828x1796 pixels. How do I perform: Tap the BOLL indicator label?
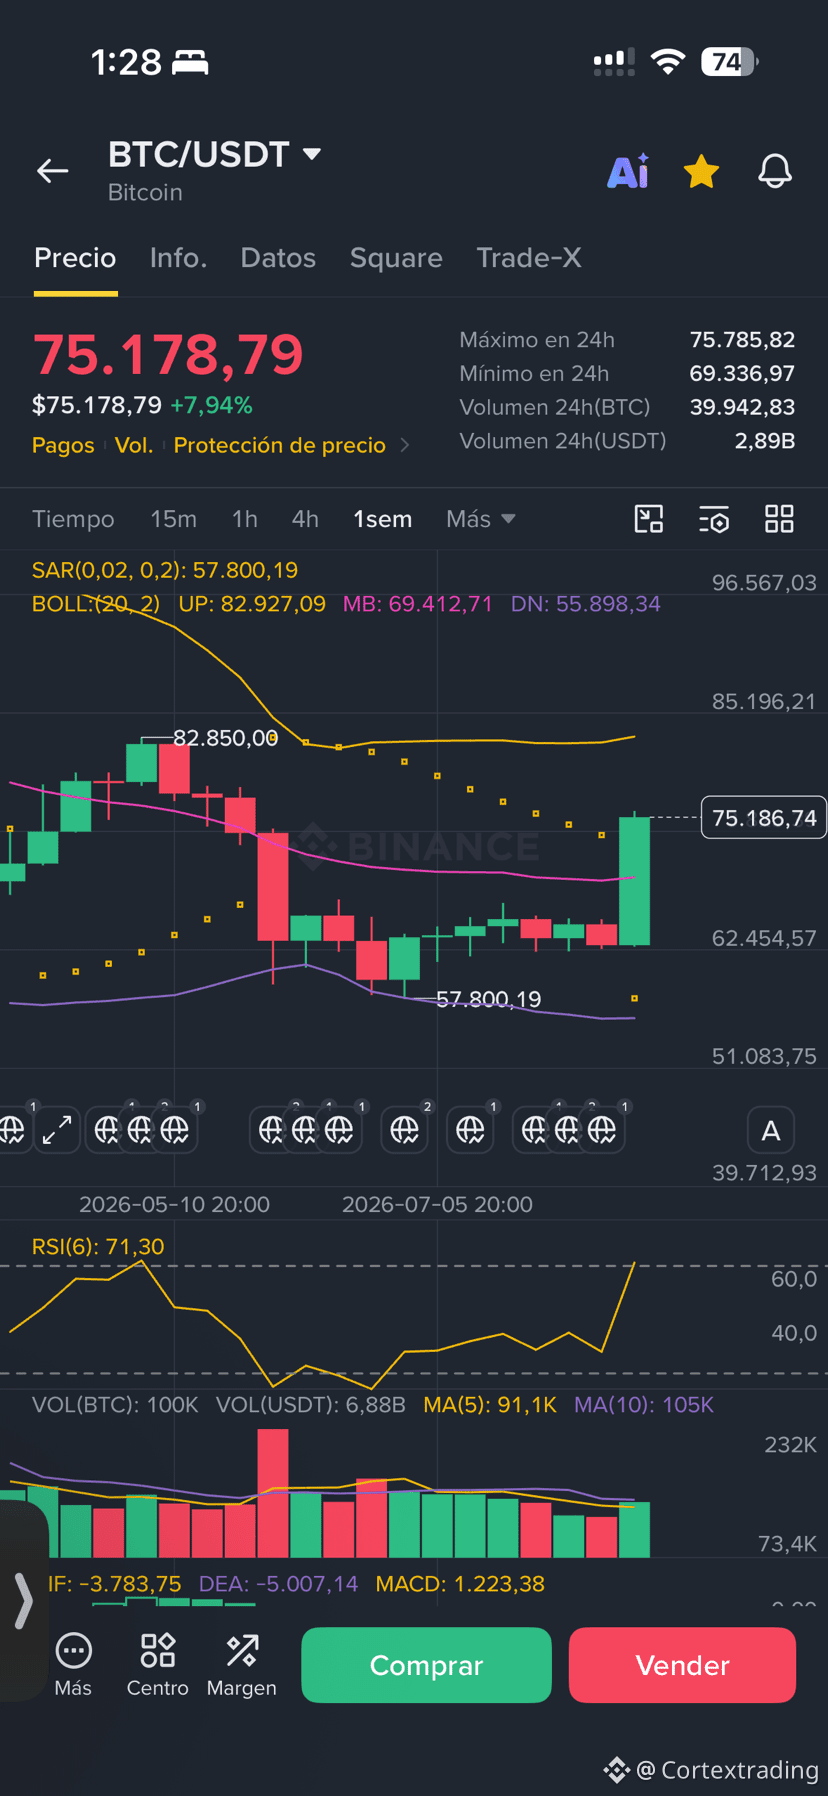click(x=96, y=604)
